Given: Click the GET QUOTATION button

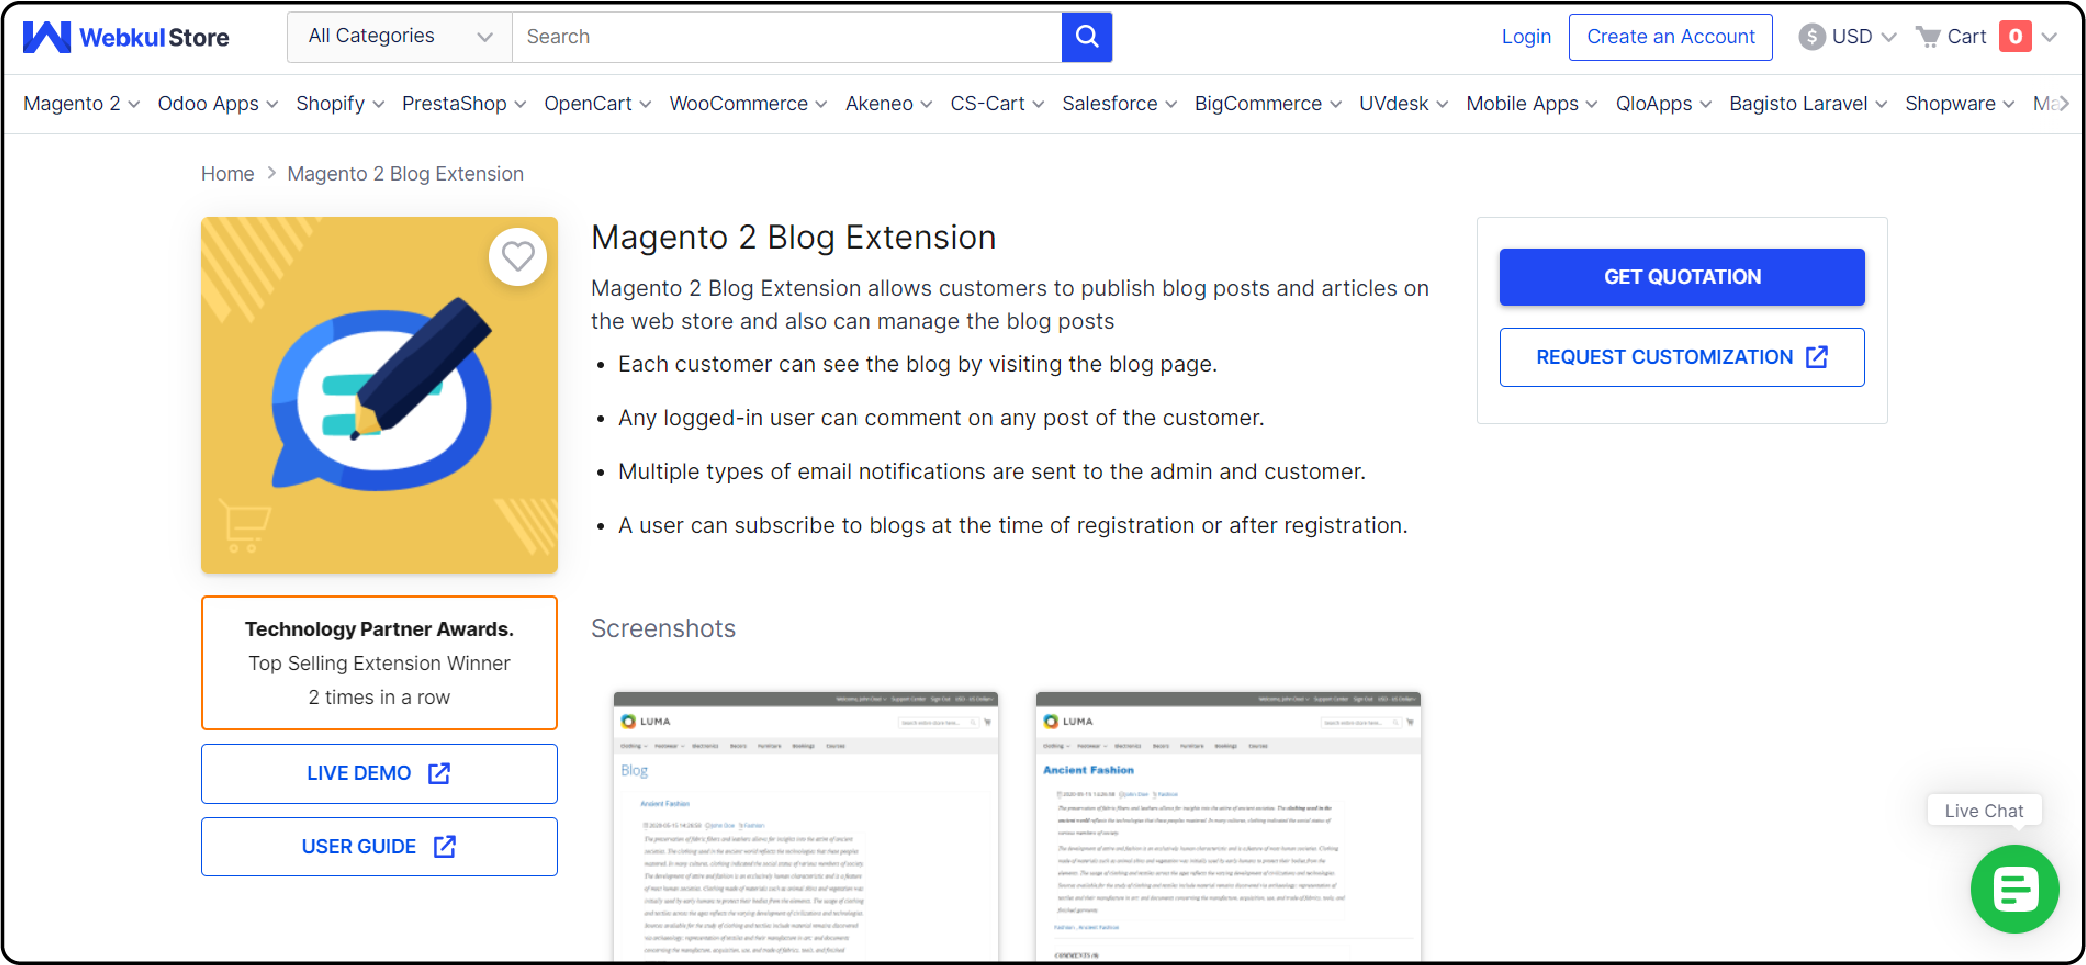Looking at the screenshot, I should [x=1682, y=277].
